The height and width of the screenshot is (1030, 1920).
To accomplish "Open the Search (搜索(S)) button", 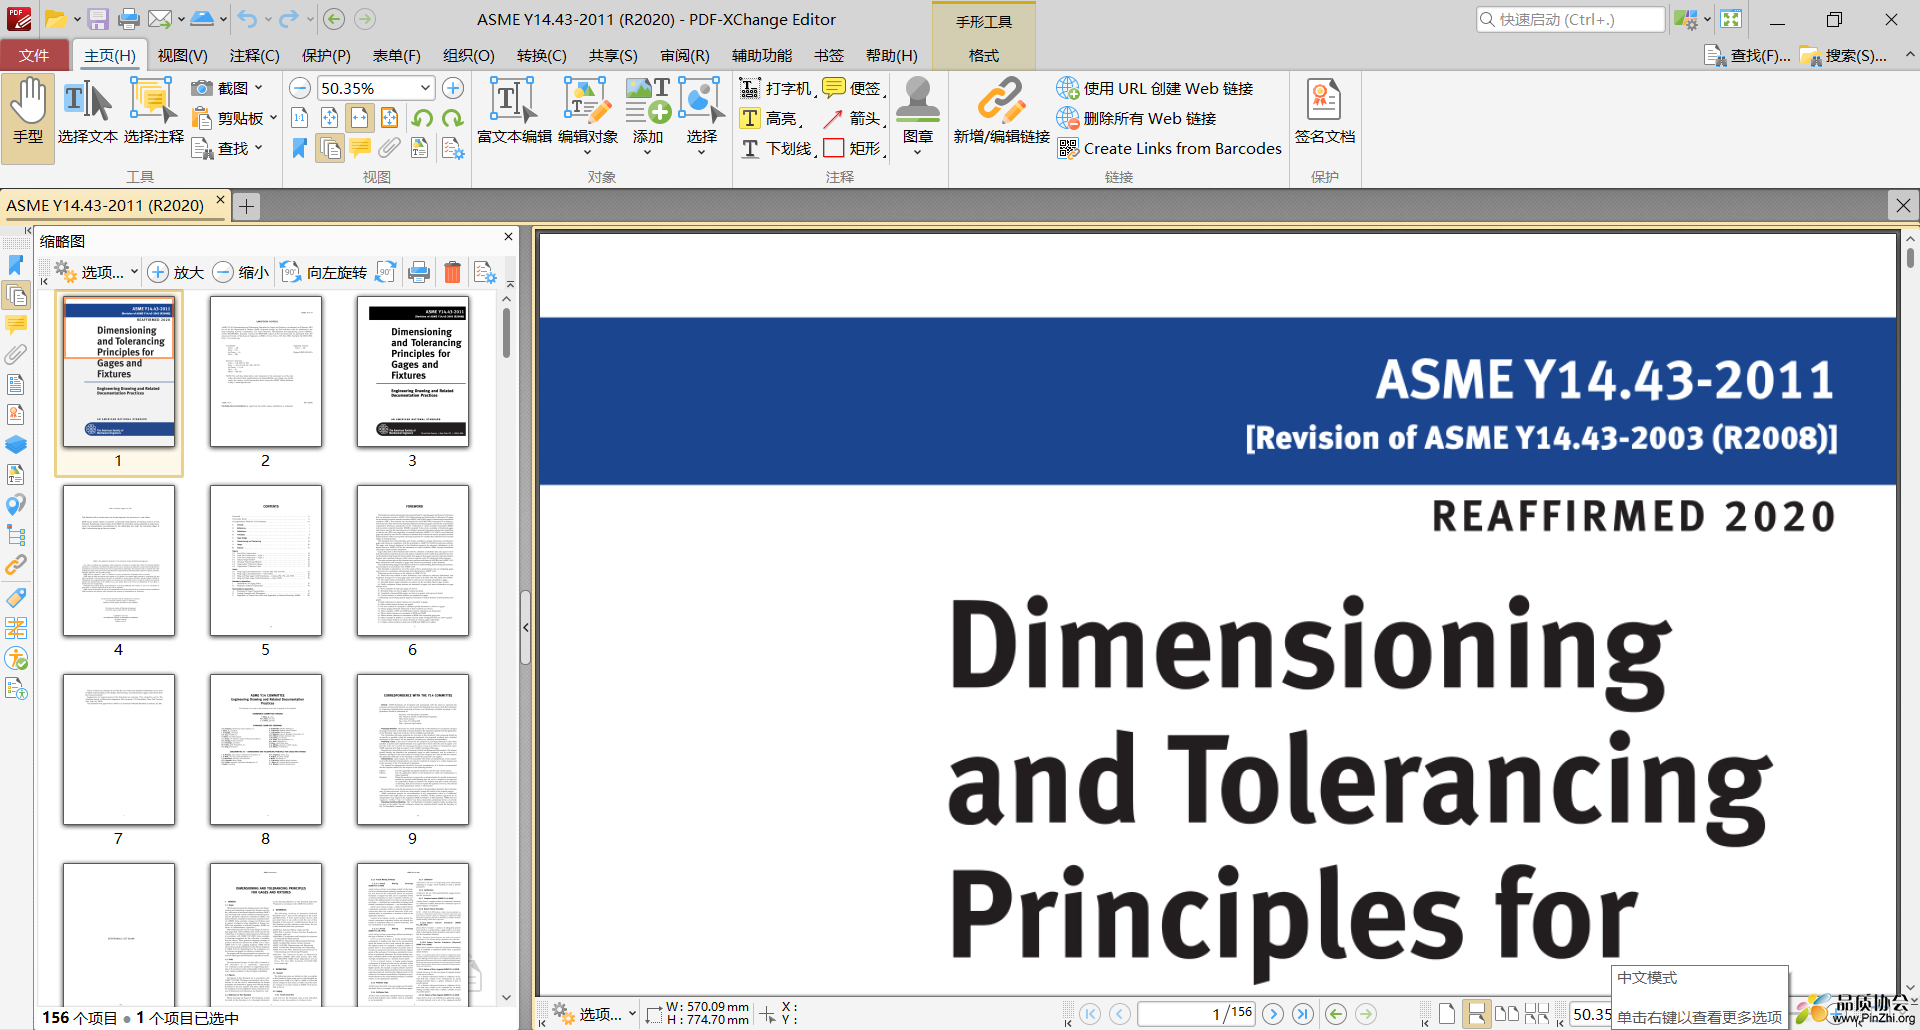I will [x=1843, y=55].
